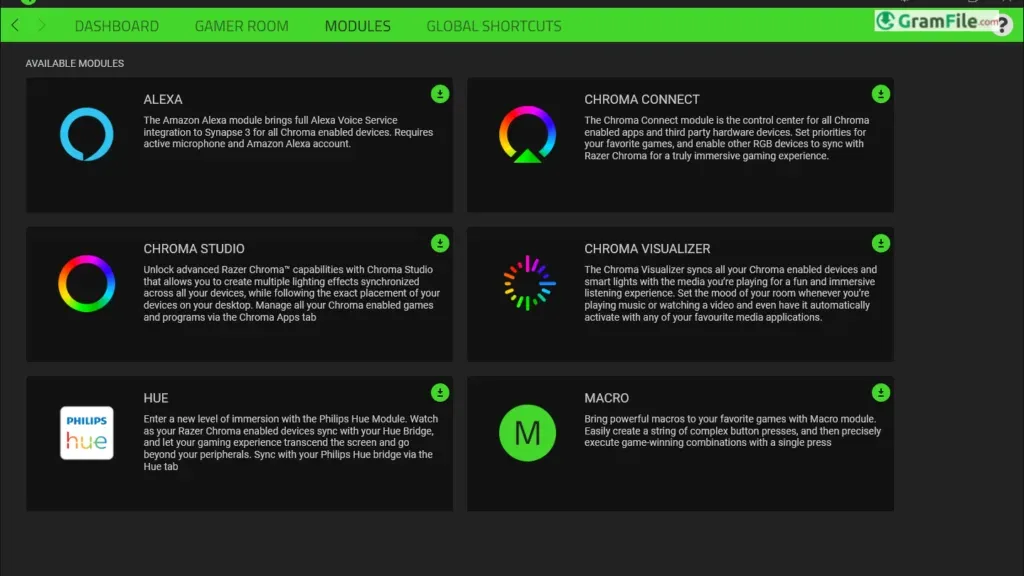The image size is (1024, 576).
Task: Click the ALEXA module title
Action: point(163,99)
